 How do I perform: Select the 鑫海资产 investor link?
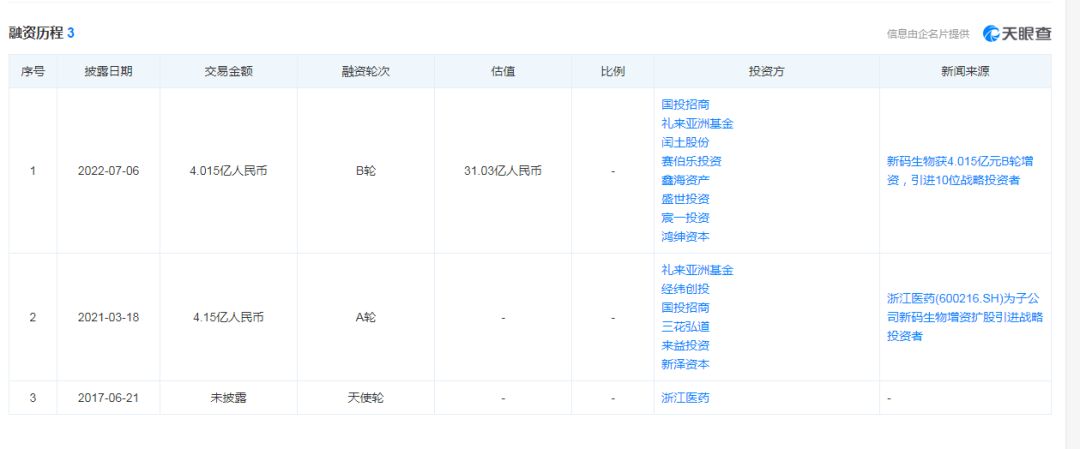click(x=685, y=180)
